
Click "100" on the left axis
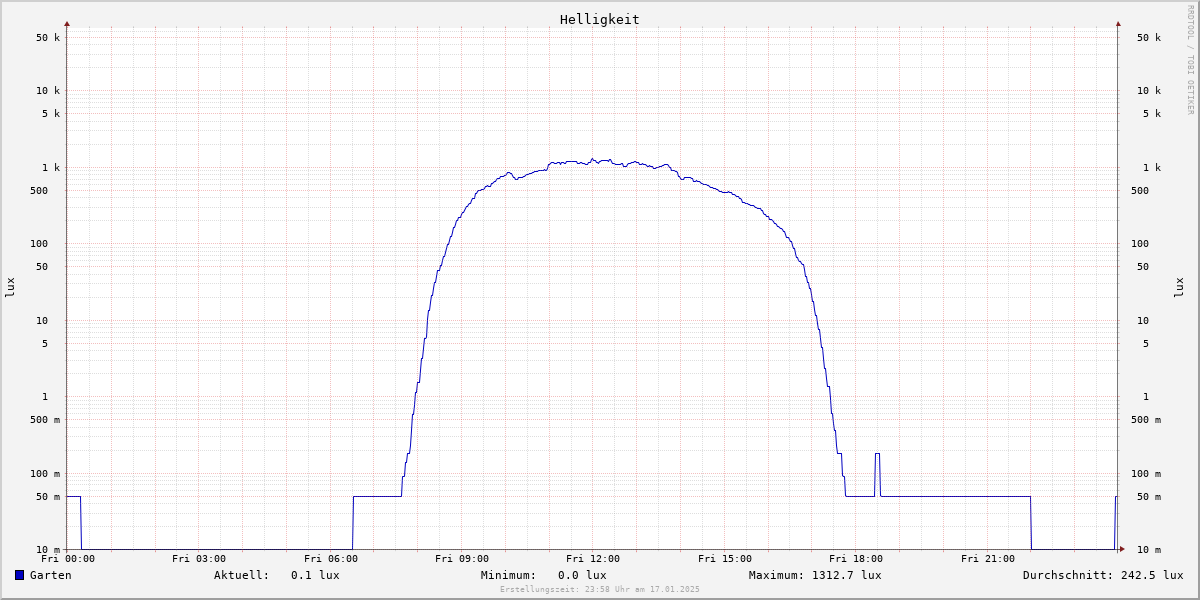point(39,243)
